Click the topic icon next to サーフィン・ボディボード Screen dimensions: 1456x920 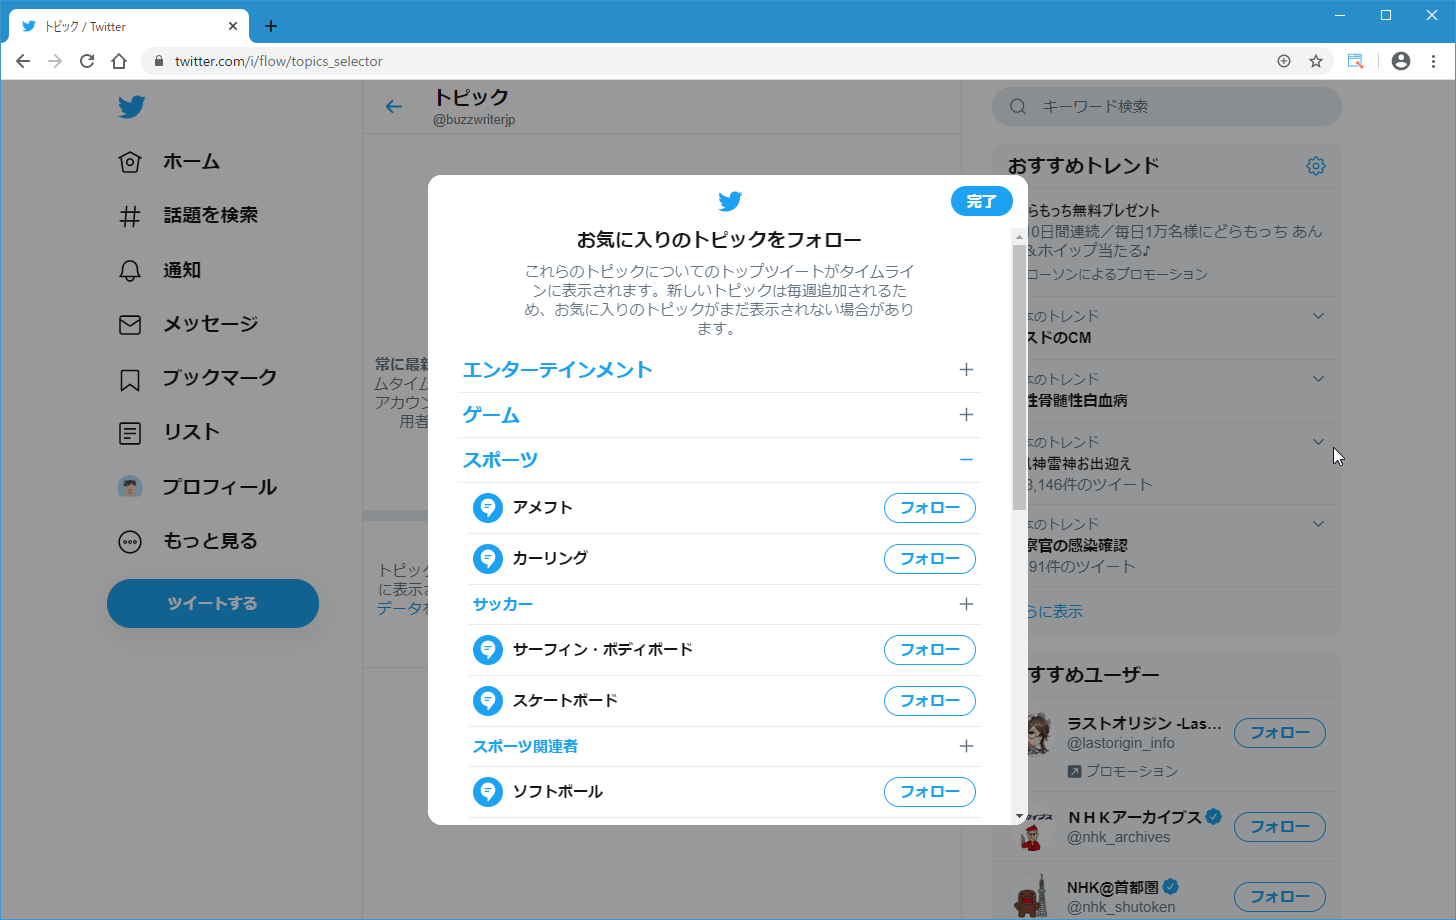pyautogui.click(x=488, y=649)
